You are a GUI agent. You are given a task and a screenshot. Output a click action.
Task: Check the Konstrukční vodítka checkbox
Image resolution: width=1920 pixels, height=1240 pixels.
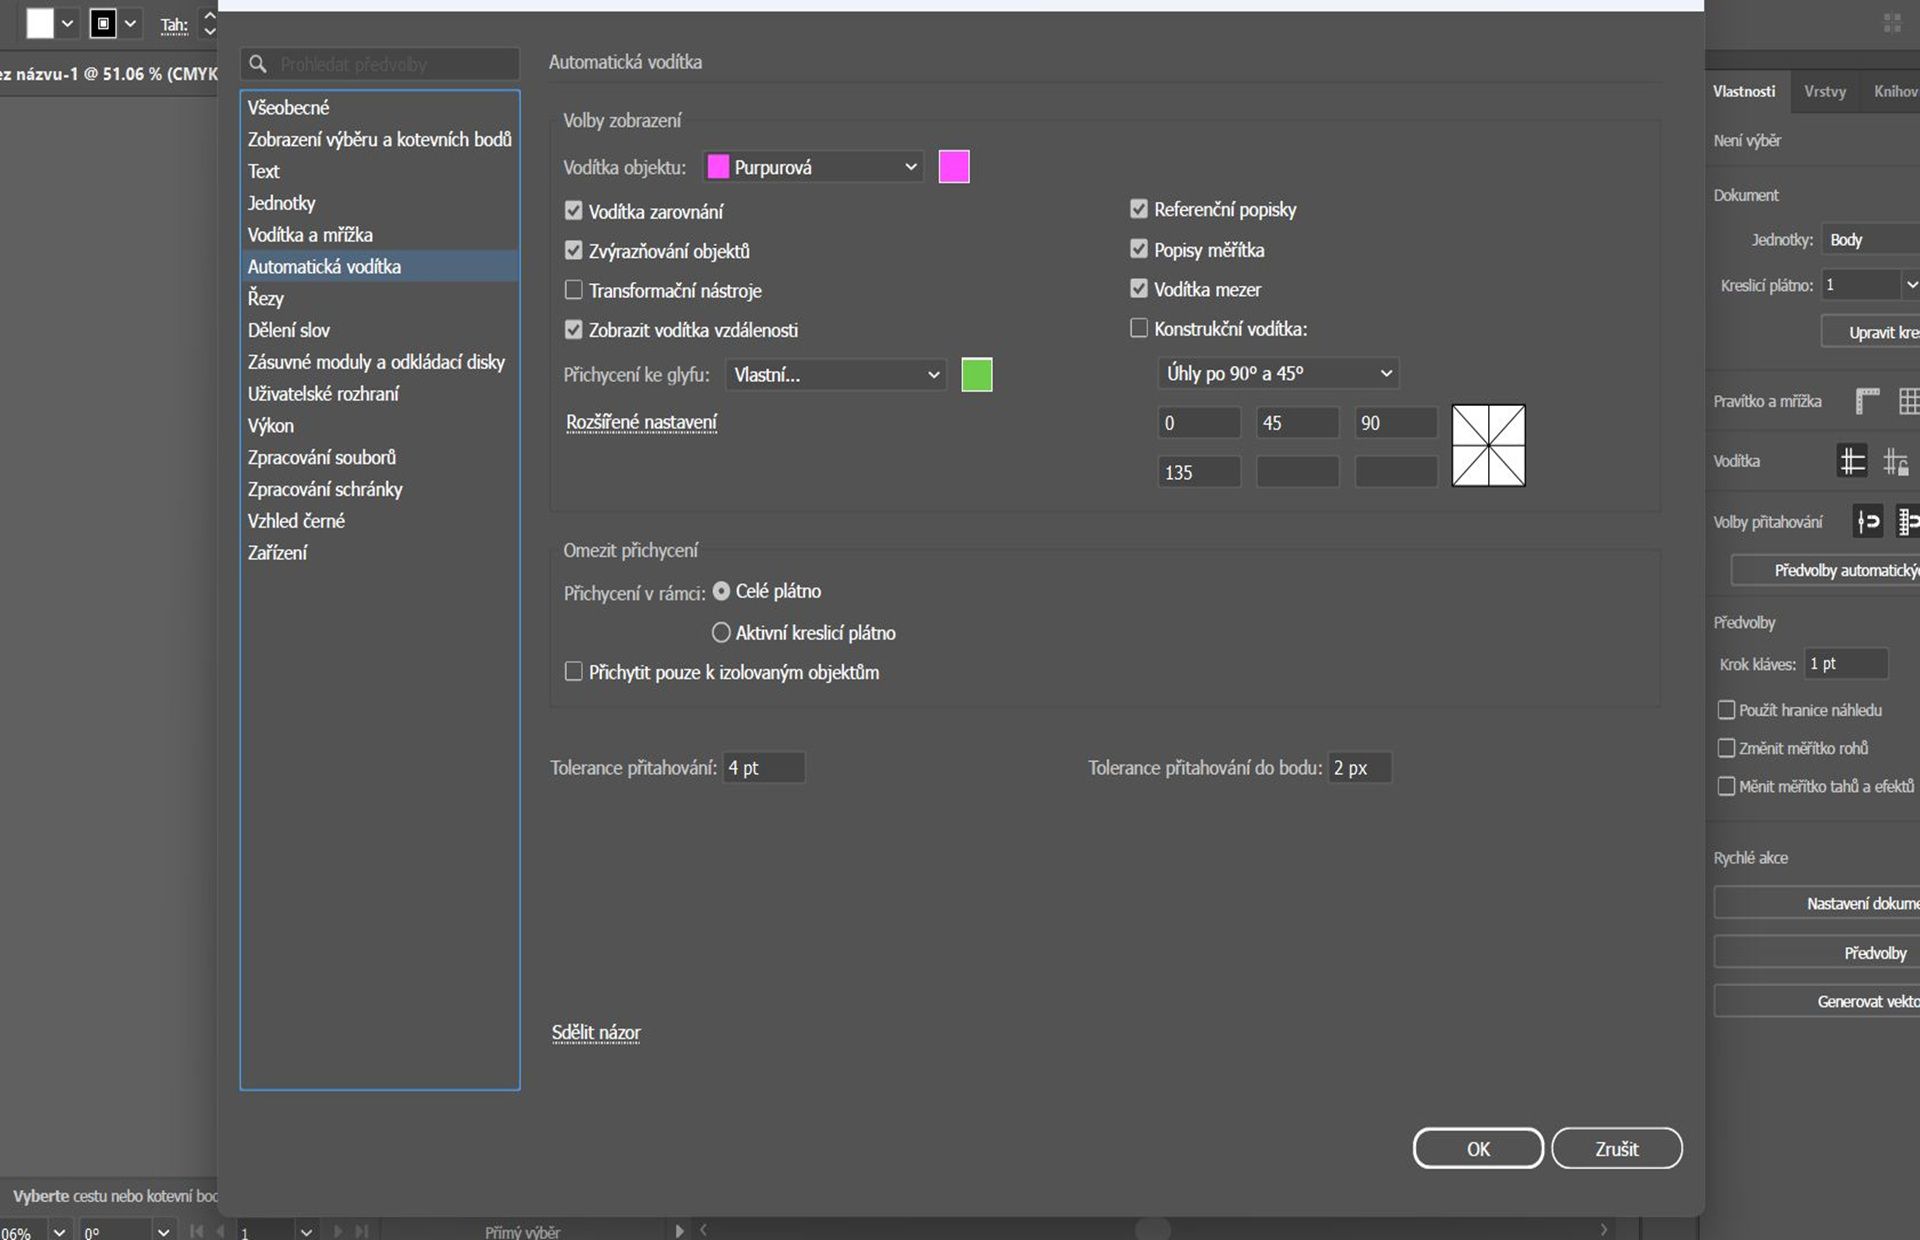1138,328
